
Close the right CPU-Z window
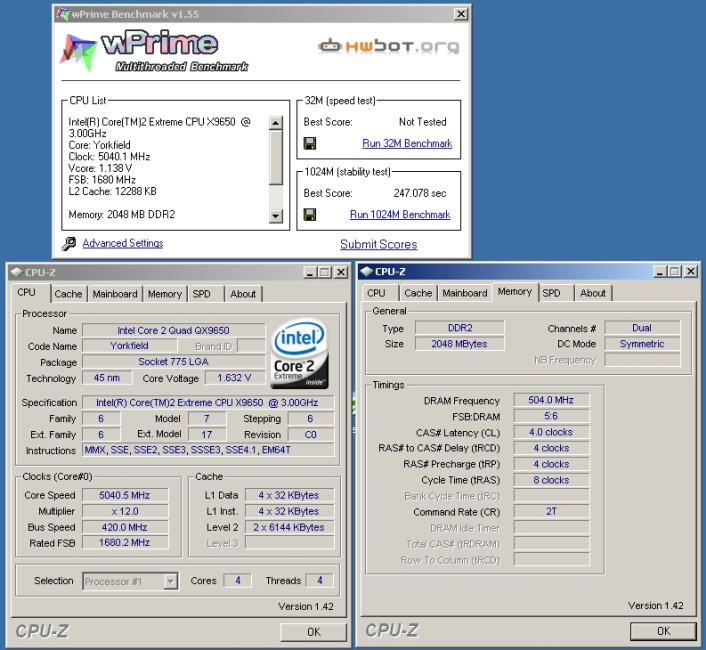691,271
